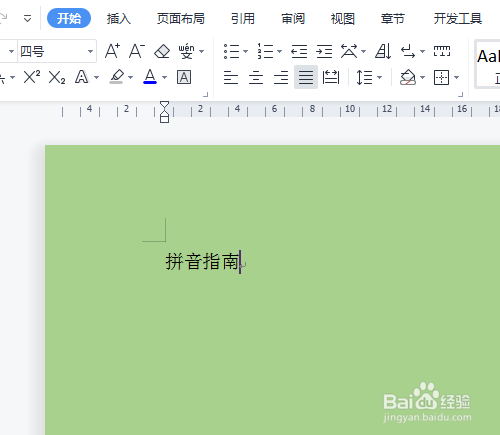Decrease paragraph indent
This screenshot has width=500, height=435.
coord(299,51)
